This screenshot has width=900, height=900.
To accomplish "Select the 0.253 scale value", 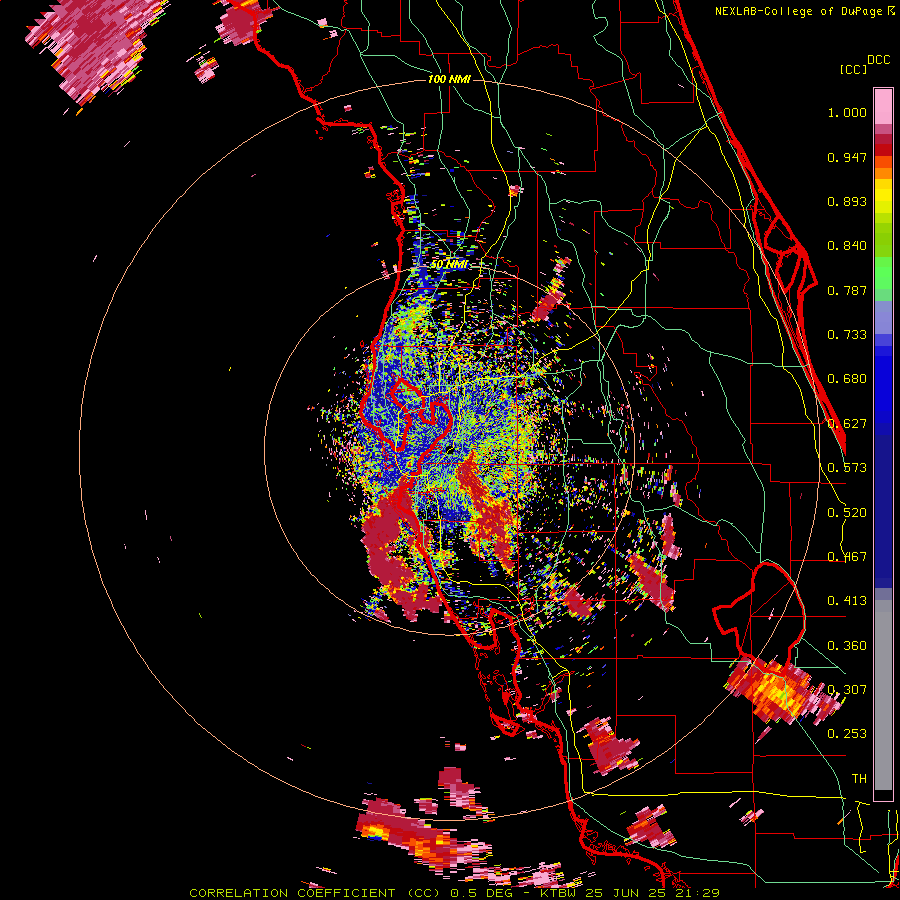I will 847,734.
